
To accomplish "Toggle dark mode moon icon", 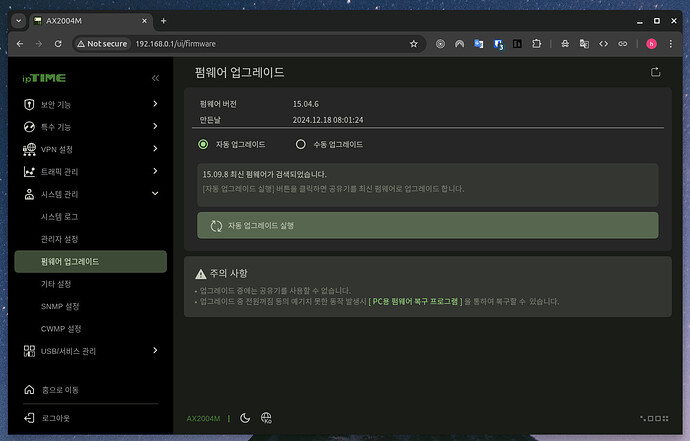I will (x=245, y=418).
